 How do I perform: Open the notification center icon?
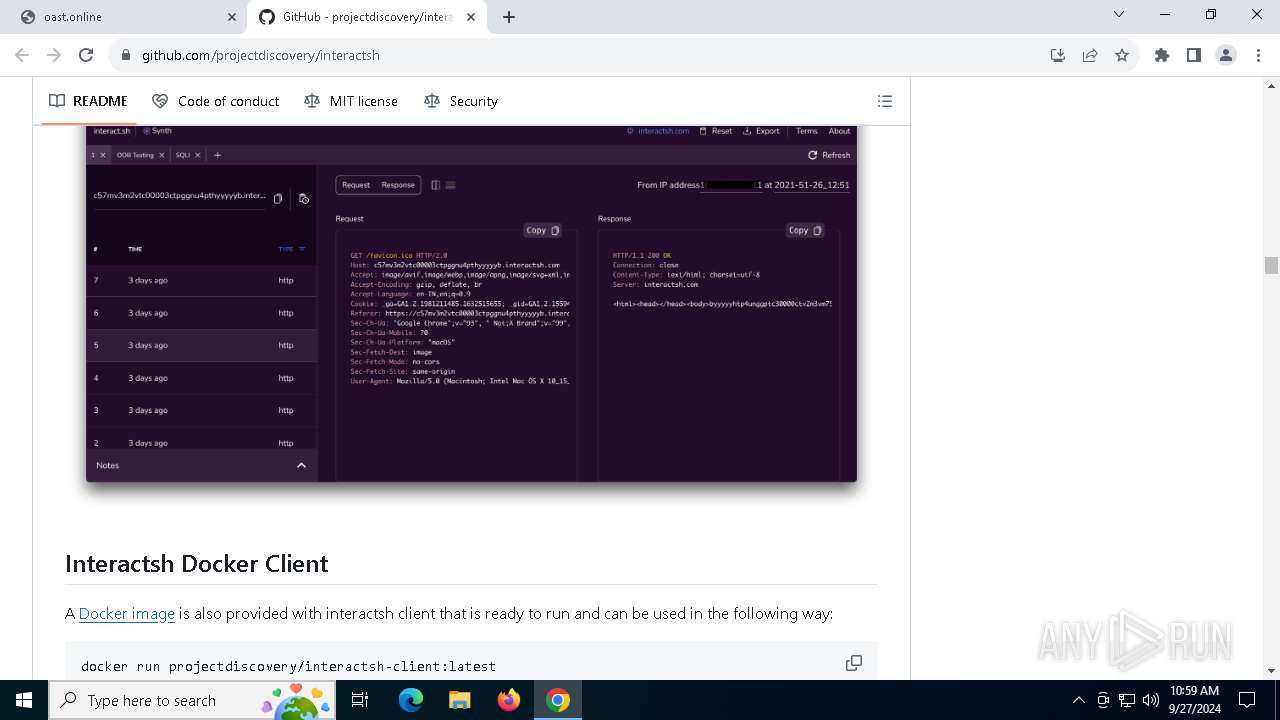1247,700
